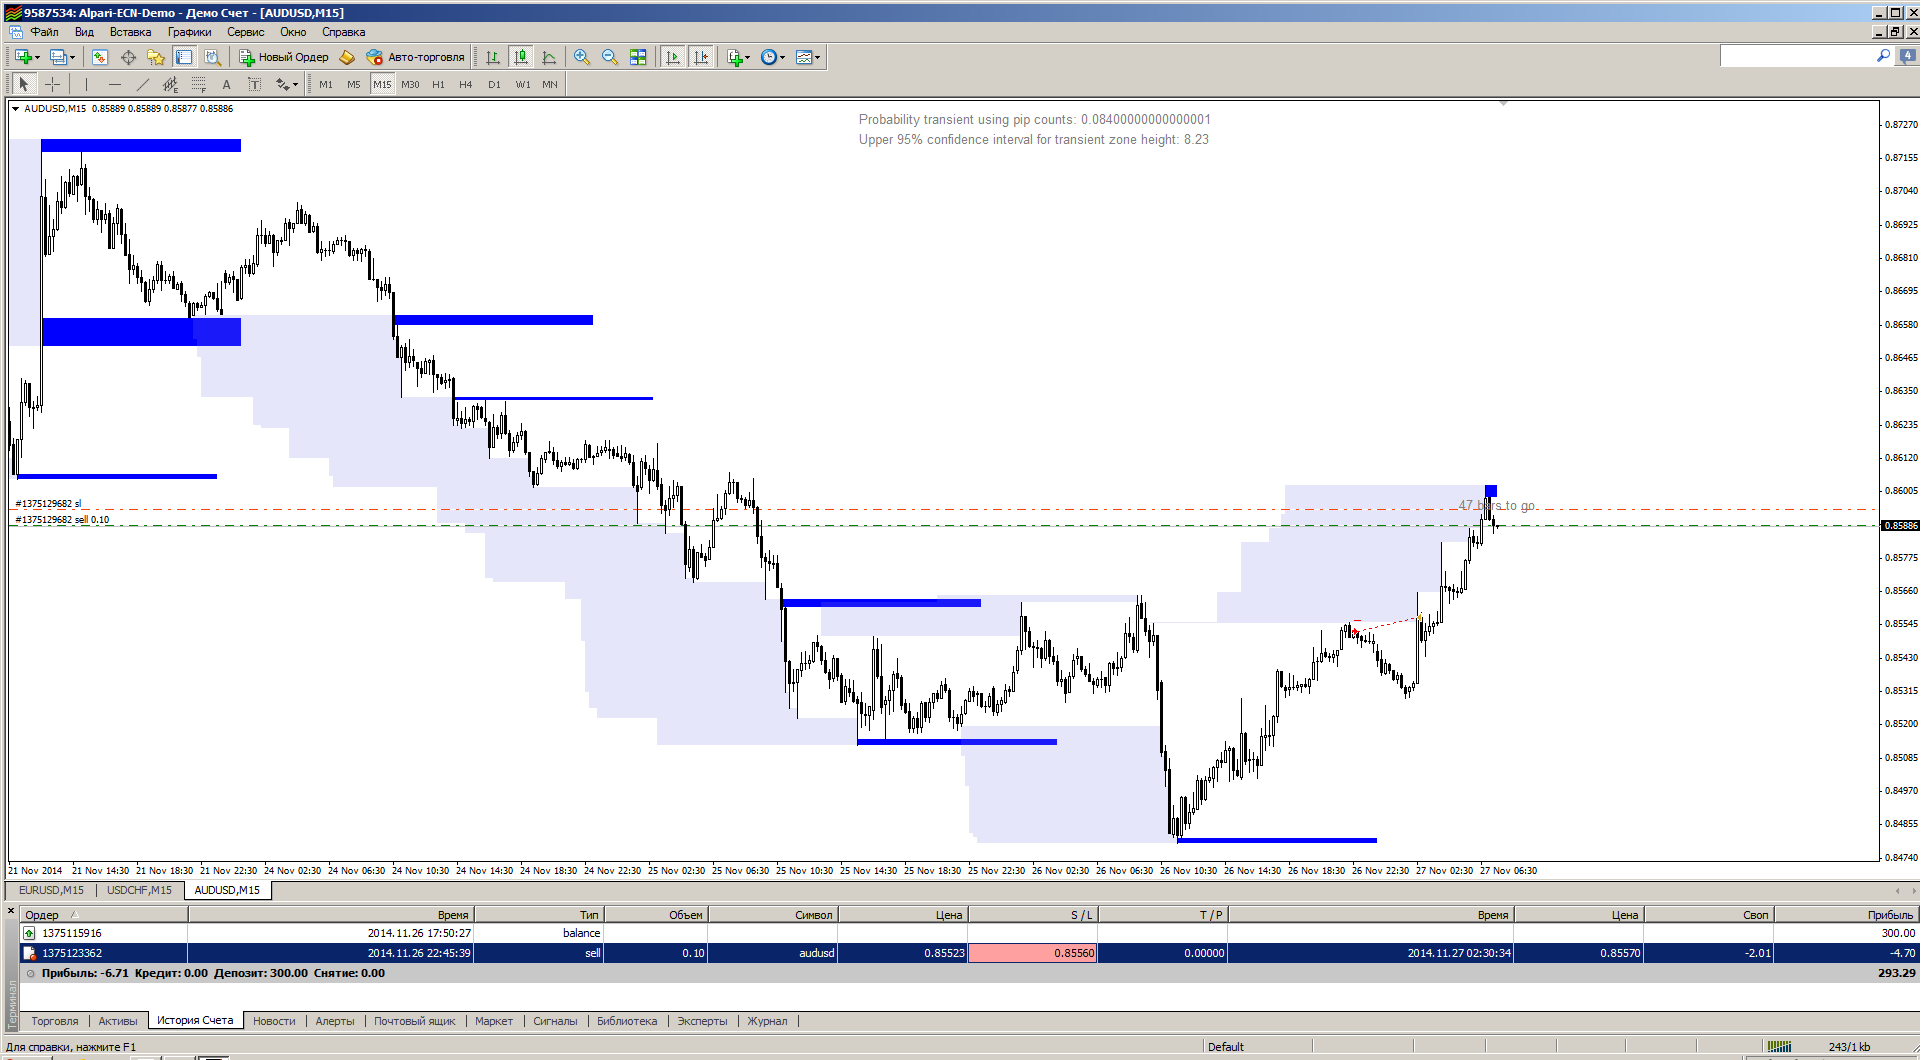Click the connection status 243/1 kb

1849,1047
